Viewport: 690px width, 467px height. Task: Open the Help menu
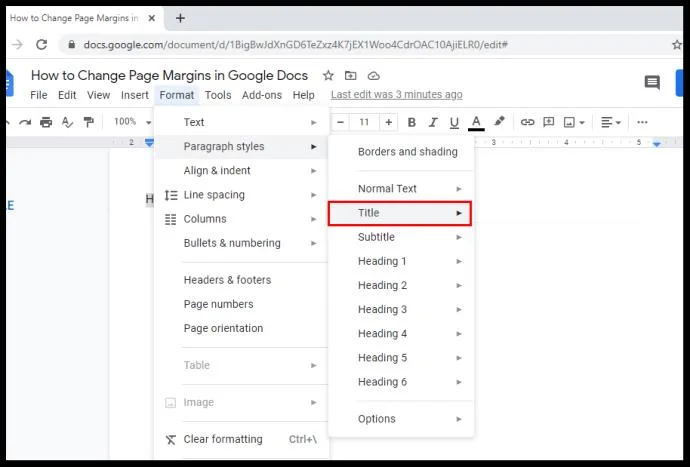304,95
